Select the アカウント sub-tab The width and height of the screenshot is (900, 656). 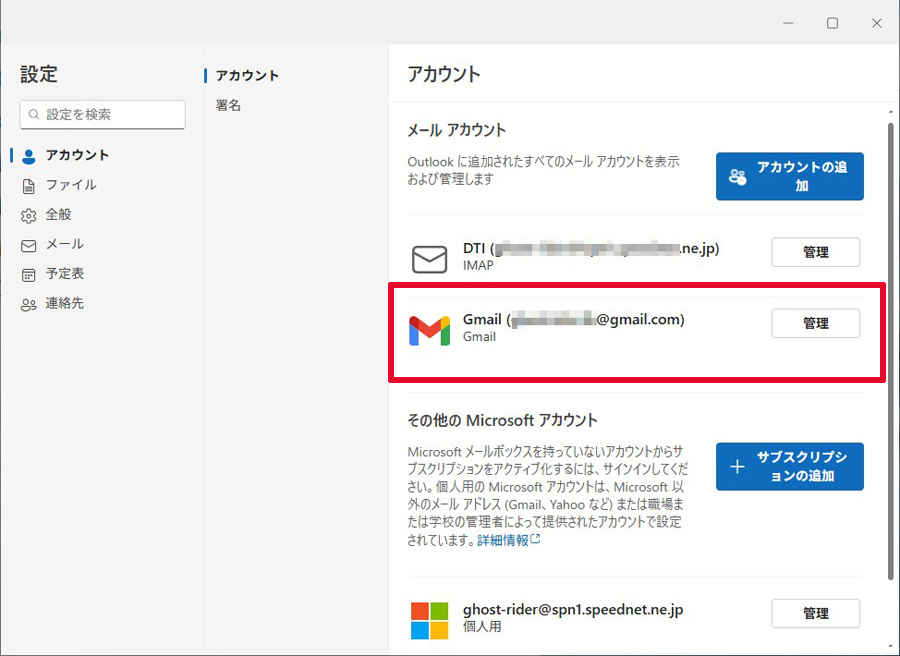(247, 76)
